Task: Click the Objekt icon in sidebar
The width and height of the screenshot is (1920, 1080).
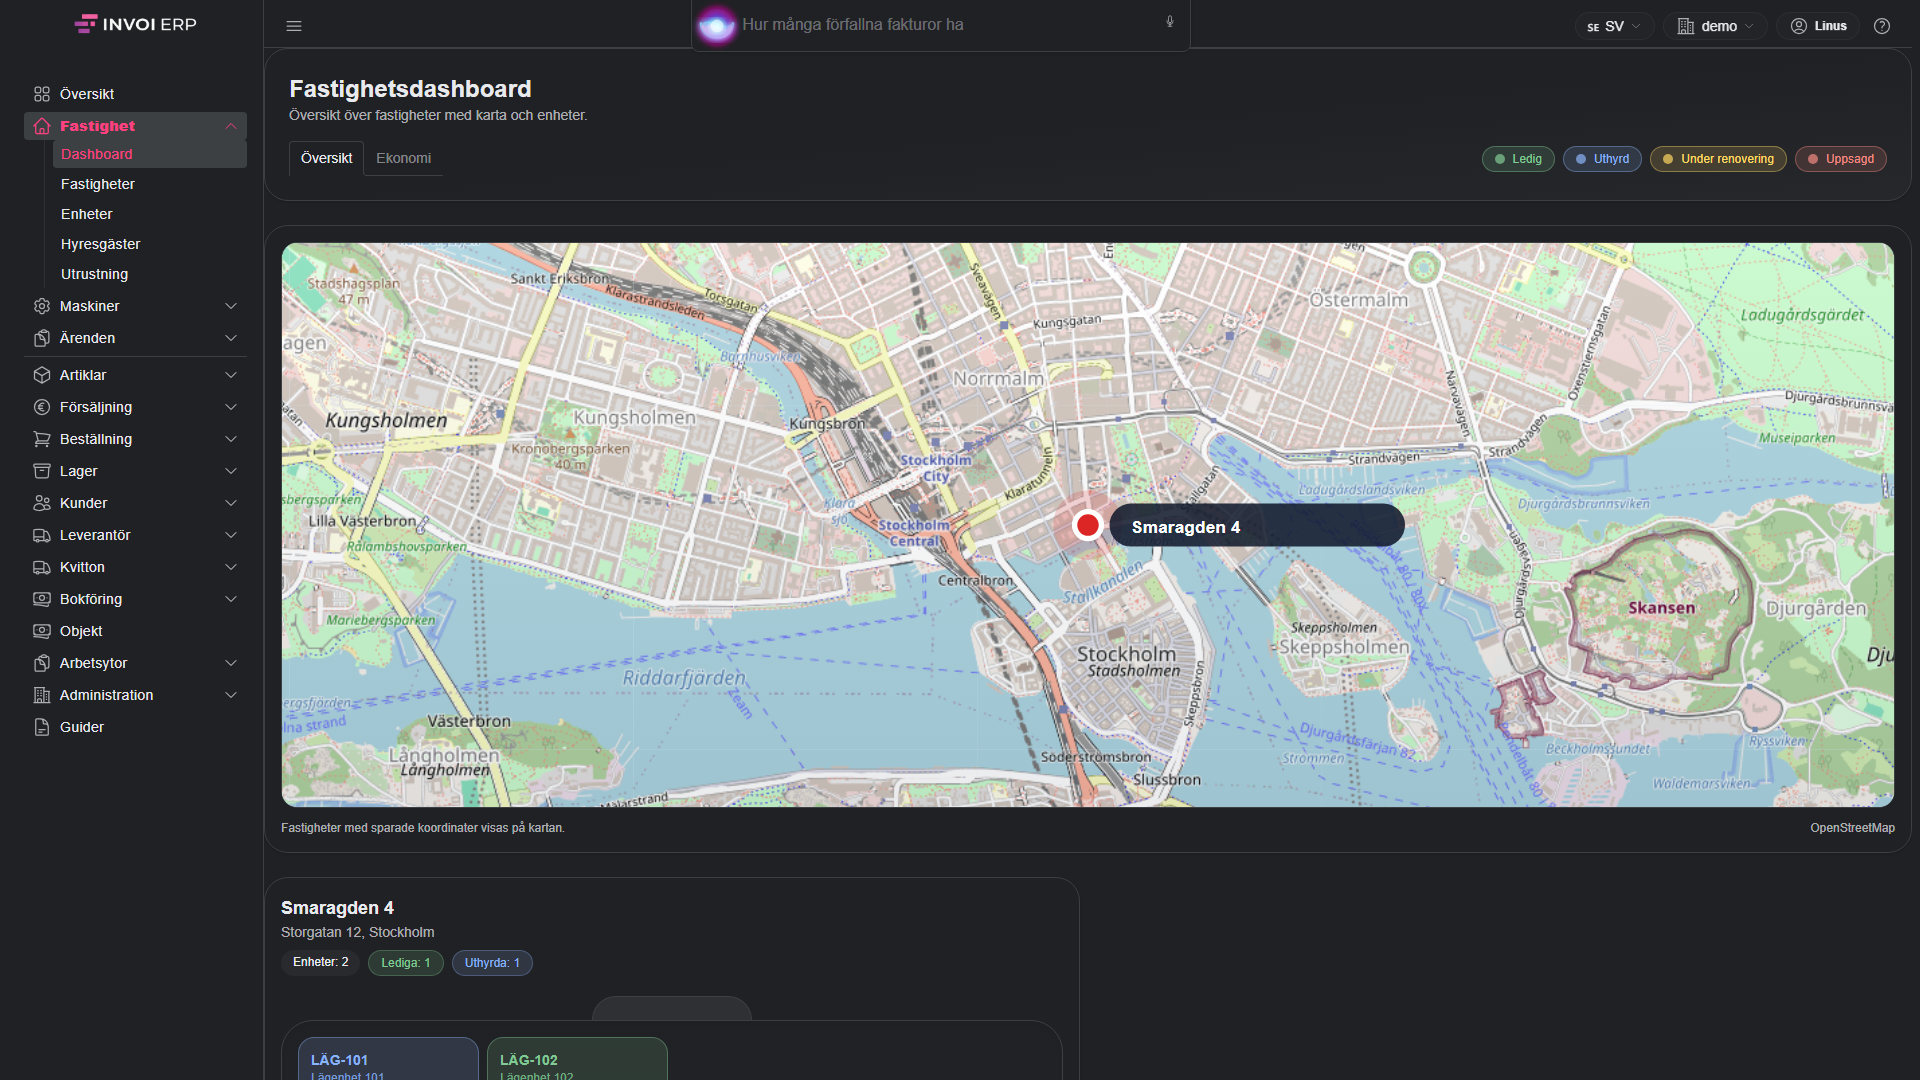Action: pyautogui.click(x=42, y=631)
